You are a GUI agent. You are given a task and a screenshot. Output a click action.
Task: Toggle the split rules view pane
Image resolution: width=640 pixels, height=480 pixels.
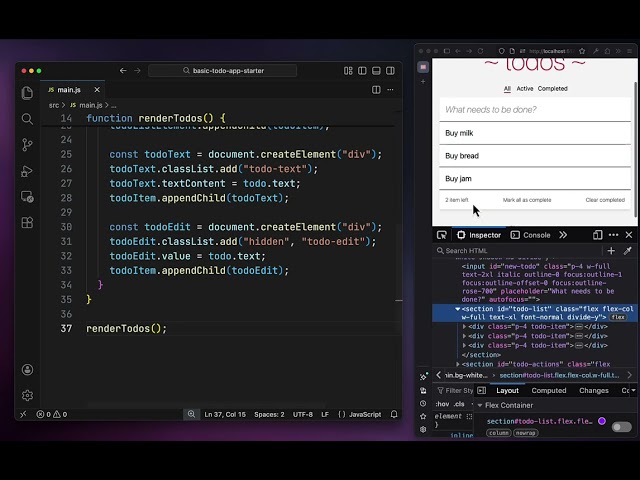[482, 391]
